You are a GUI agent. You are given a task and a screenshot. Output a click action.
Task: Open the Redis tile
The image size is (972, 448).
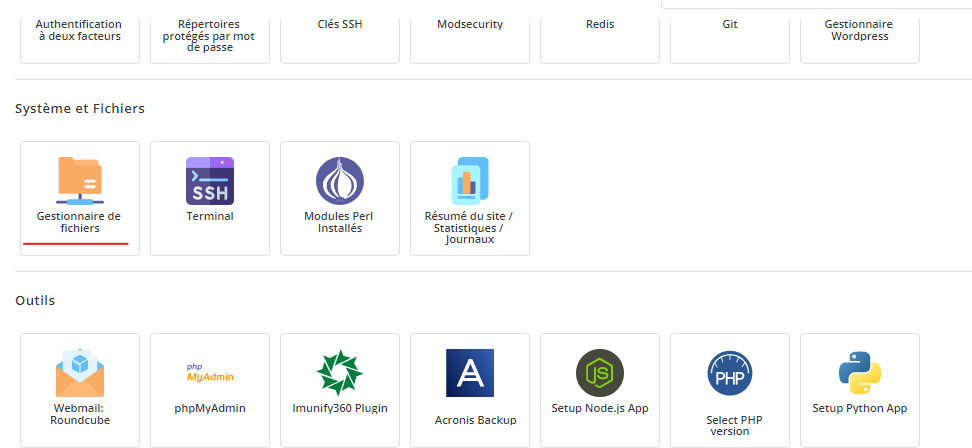(600, 24)
